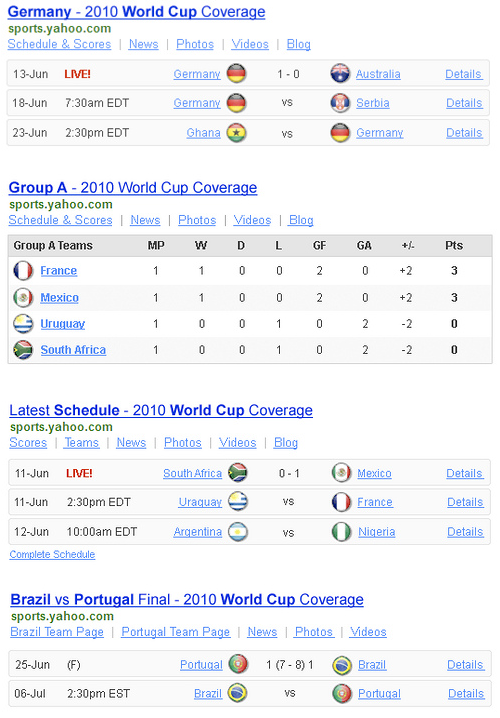Open Complete Schedule link

coord(52,554)
